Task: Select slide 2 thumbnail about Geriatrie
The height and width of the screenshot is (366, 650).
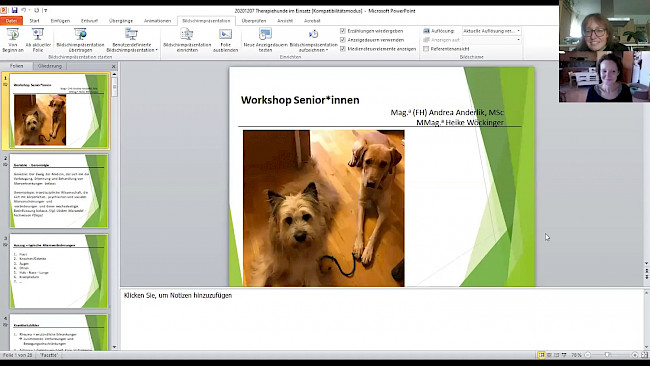Action: (58, 191)
